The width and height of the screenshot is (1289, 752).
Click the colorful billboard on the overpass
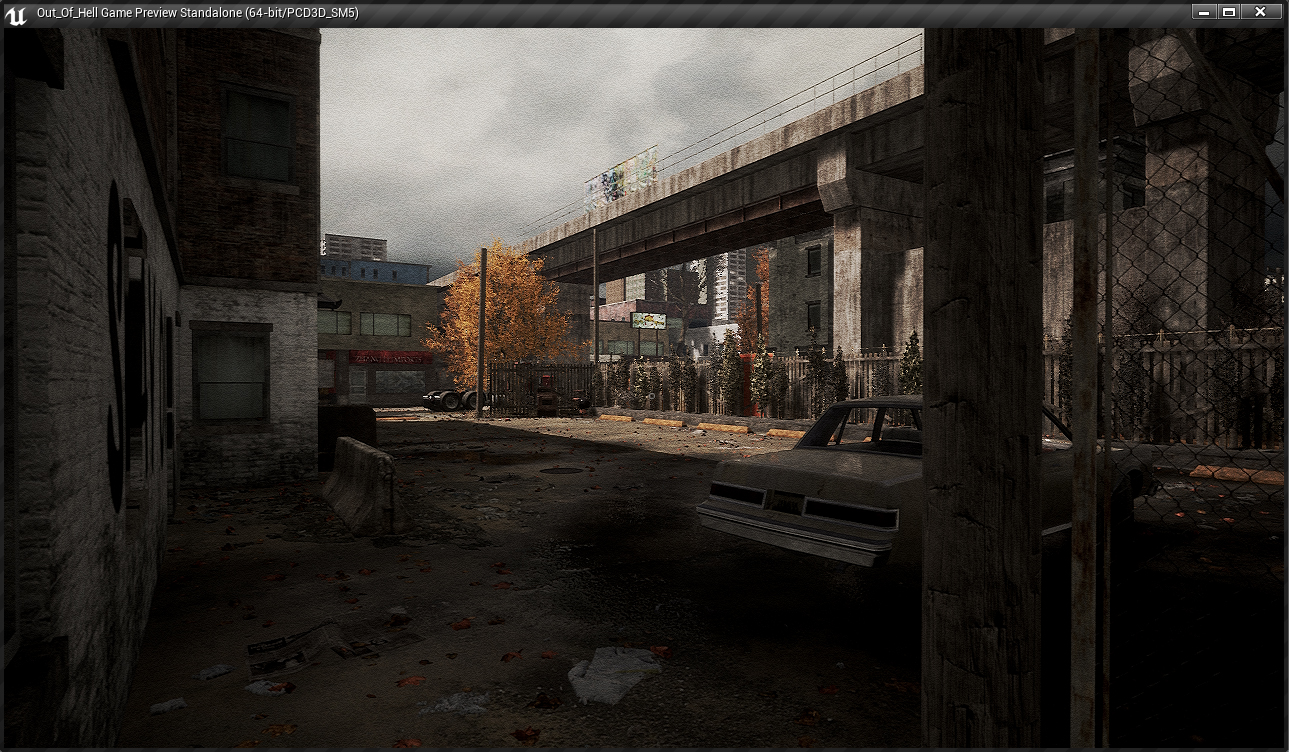click(621, 177)
